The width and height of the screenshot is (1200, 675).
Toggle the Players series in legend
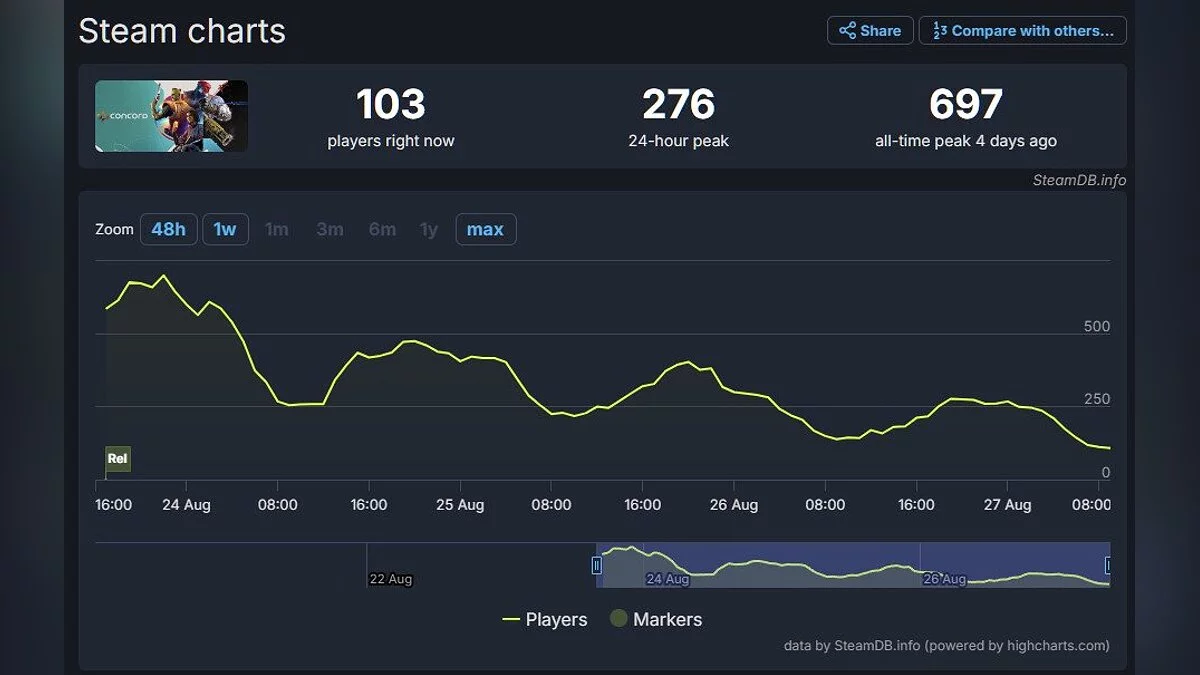pyautogui.click(x=545, y=620)
